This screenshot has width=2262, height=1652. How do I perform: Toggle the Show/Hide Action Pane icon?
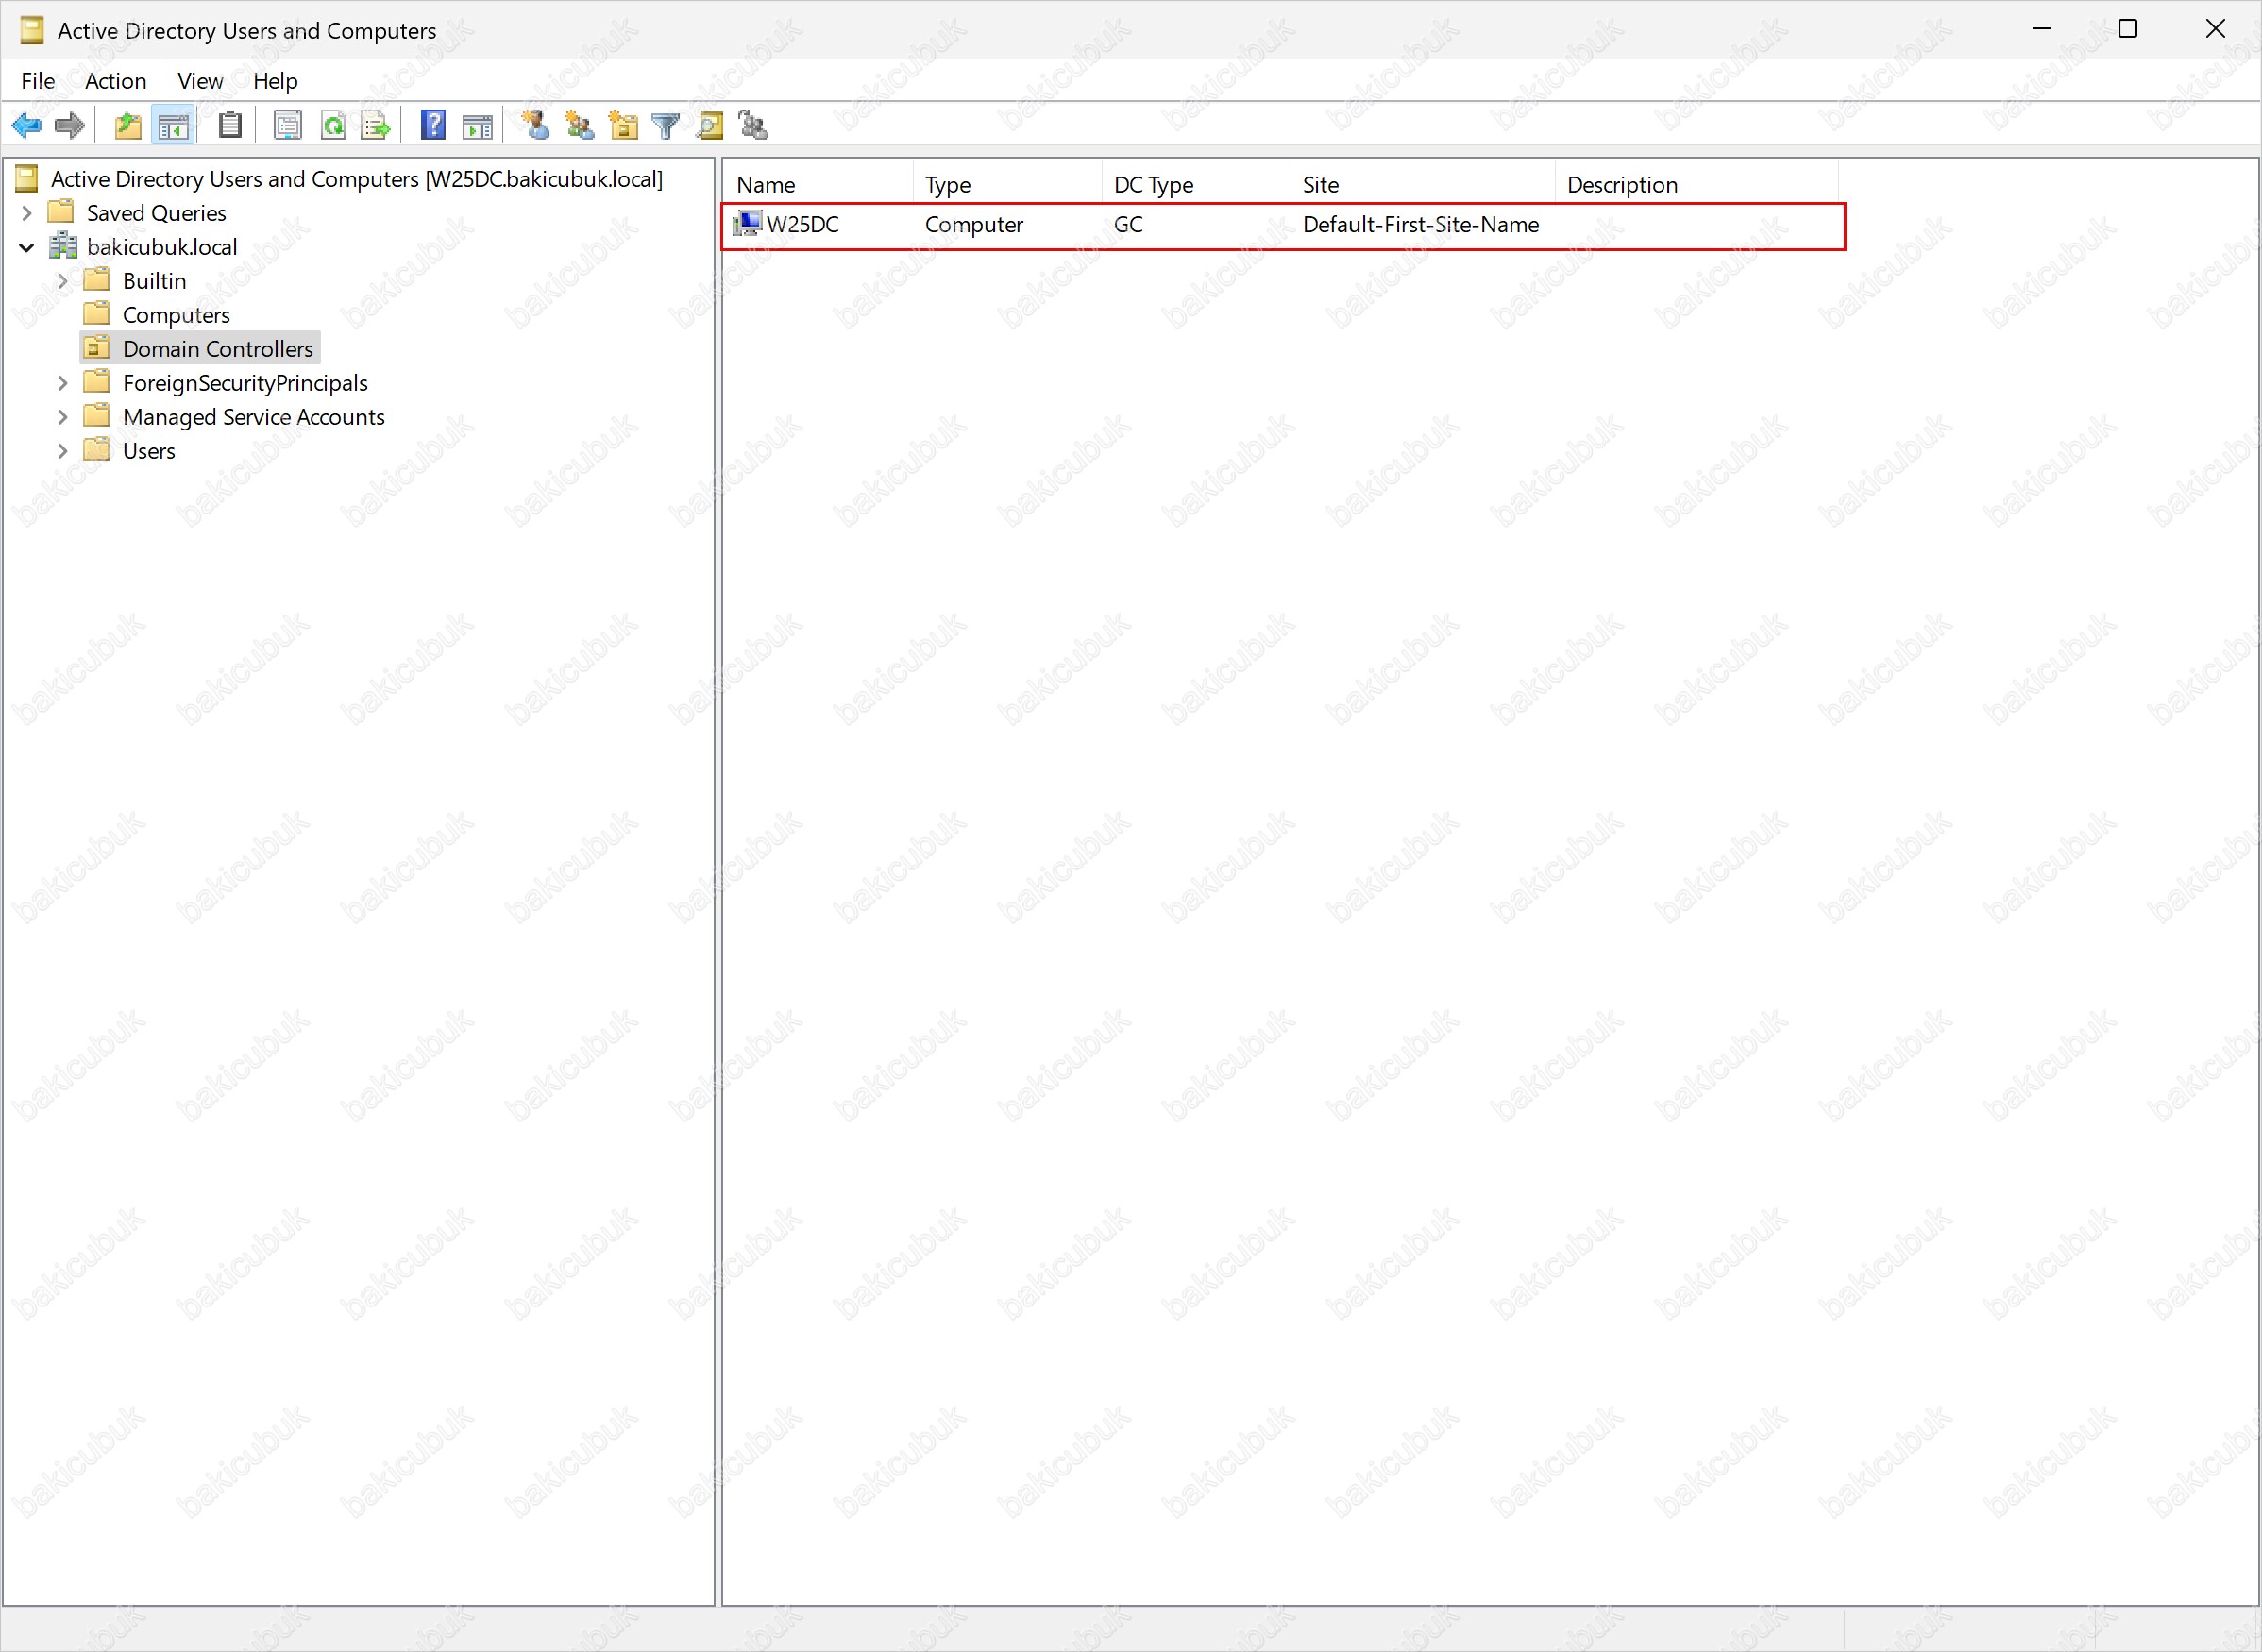tap(478, 126)
